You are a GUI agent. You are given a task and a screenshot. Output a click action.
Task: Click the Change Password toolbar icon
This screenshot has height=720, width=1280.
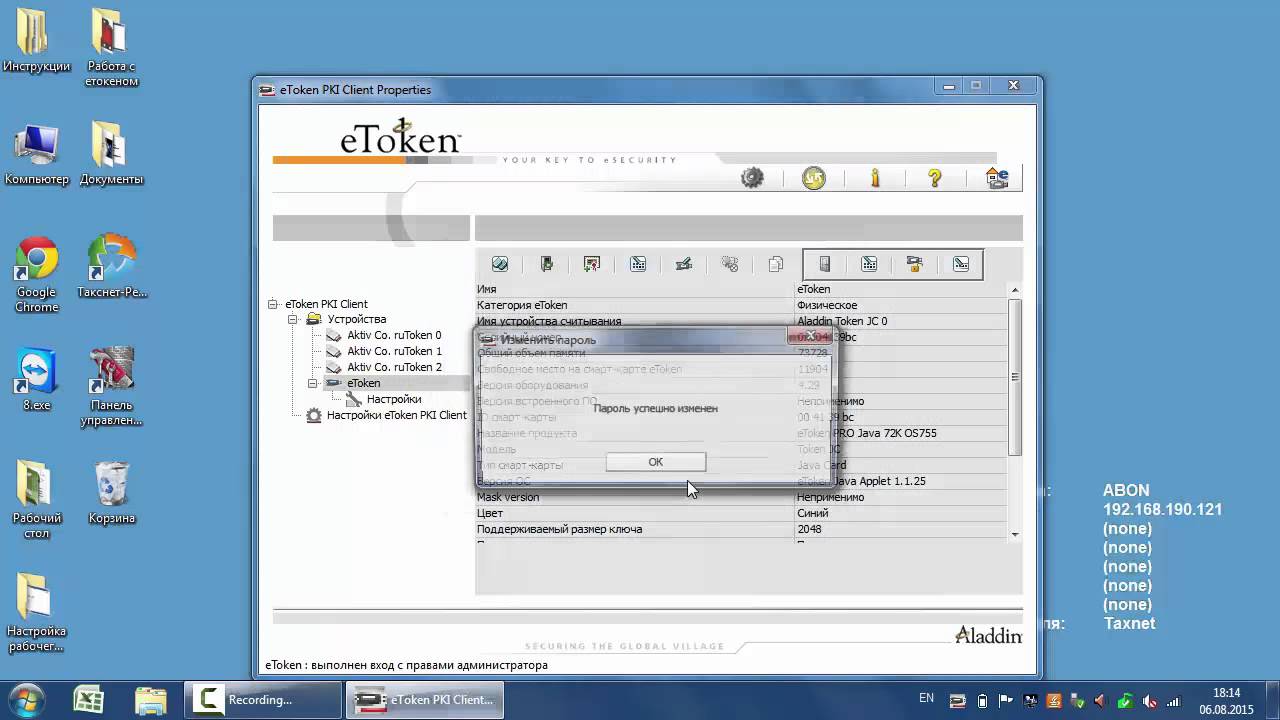[x=638, y=264]
